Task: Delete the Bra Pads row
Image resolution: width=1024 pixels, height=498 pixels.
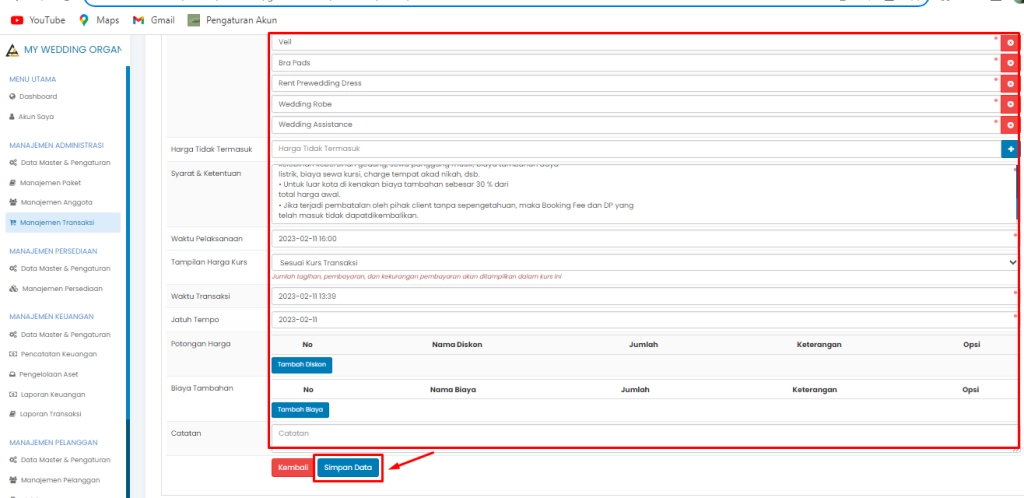Action: [x=1010, y=63]
